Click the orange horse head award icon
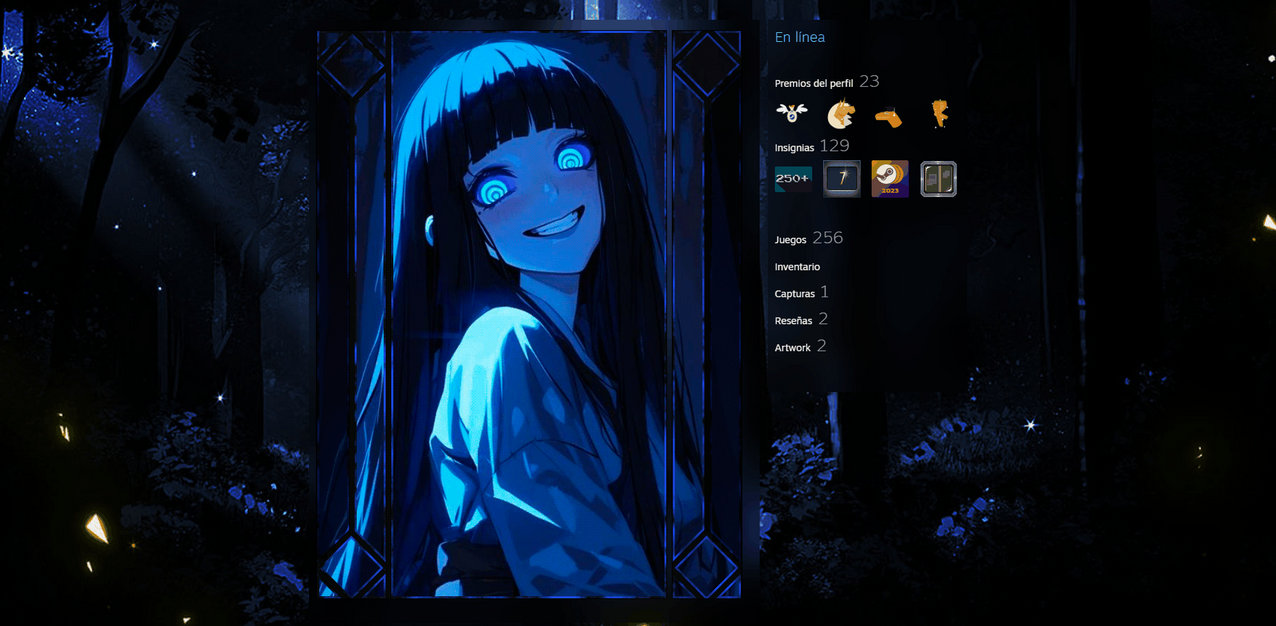 point(889,117)
